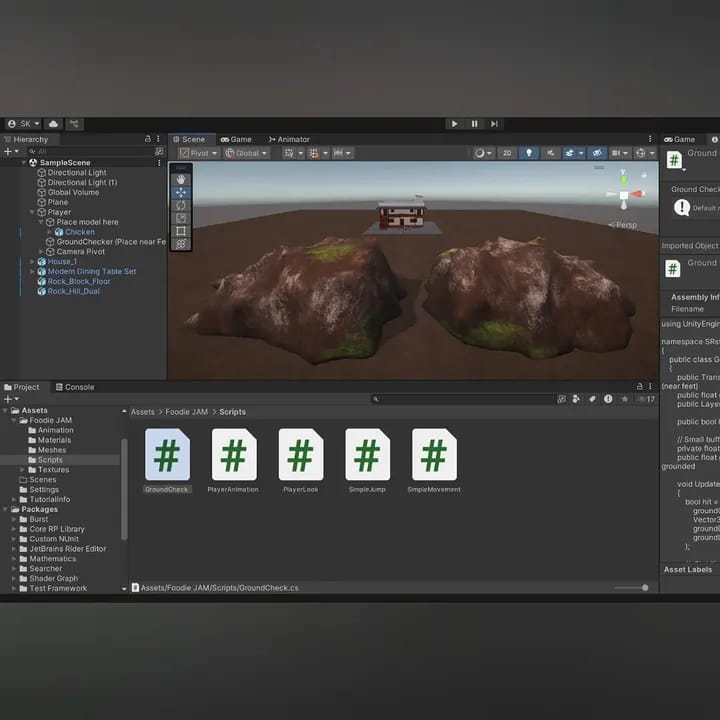Switch to the Game tab next to Scene

(236, 139)
